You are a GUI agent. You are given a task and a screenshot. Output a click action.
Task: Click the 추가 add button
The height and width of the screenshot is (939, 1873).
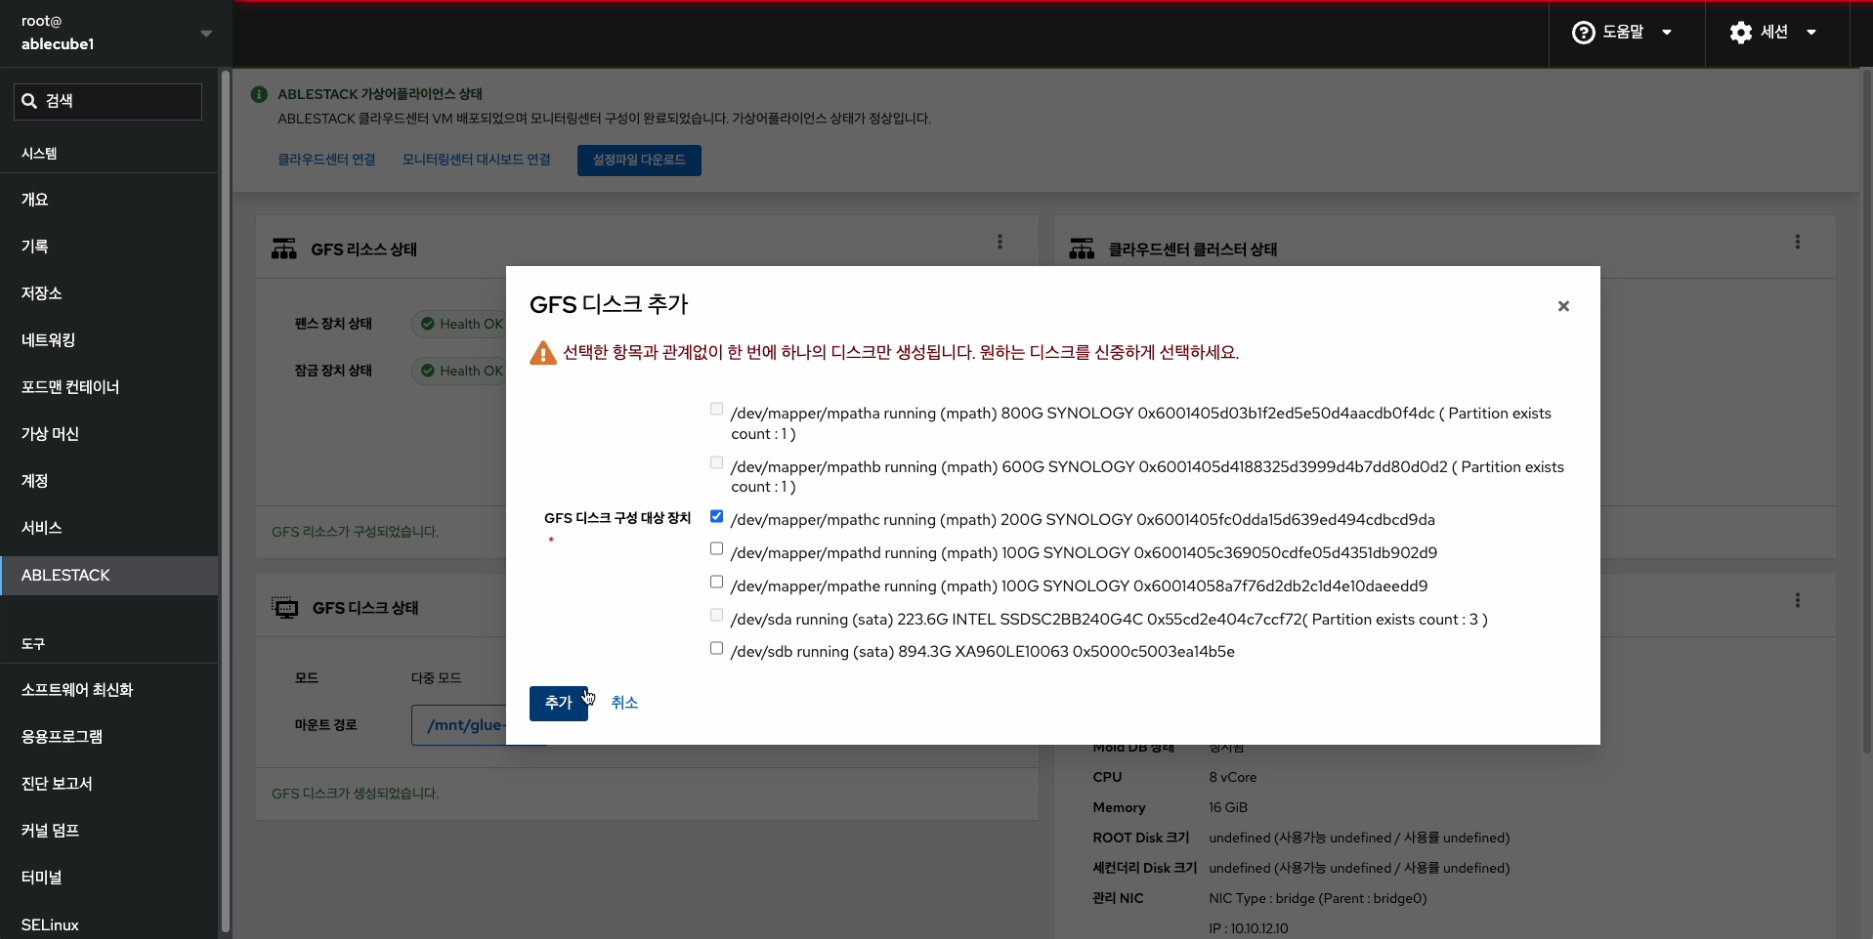558,703
